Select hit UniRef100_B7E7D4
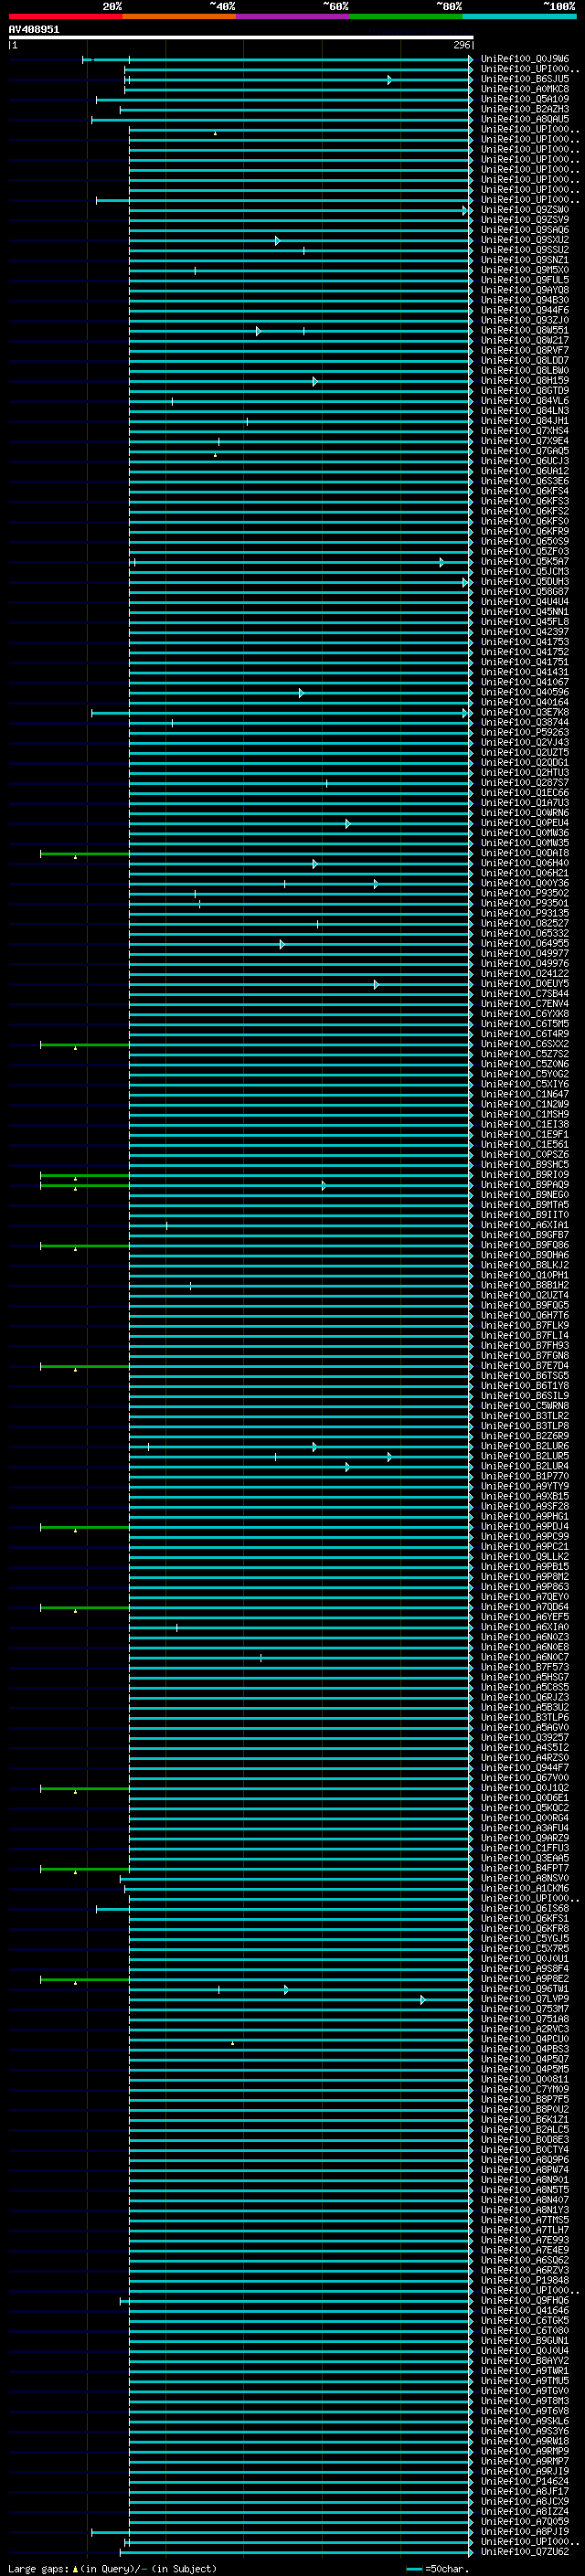Image resolution: width=585 pixels, height=2576 pixels. pos(525,1366)
